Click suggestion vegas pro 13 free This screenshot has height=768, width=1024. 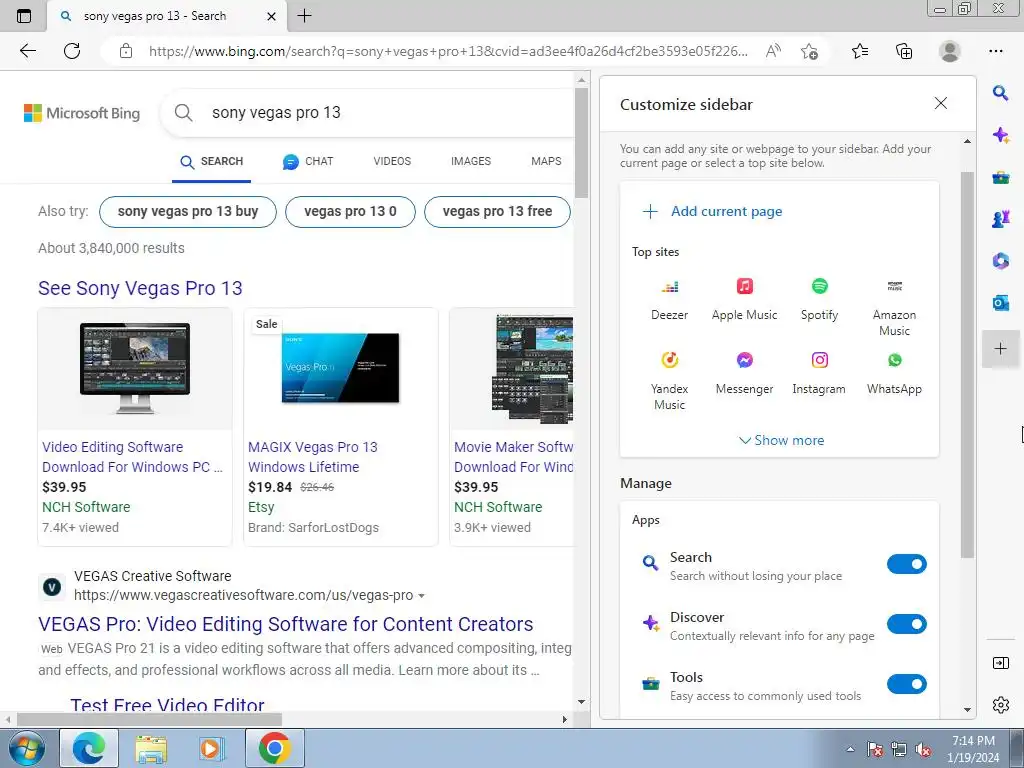(497, 212)
